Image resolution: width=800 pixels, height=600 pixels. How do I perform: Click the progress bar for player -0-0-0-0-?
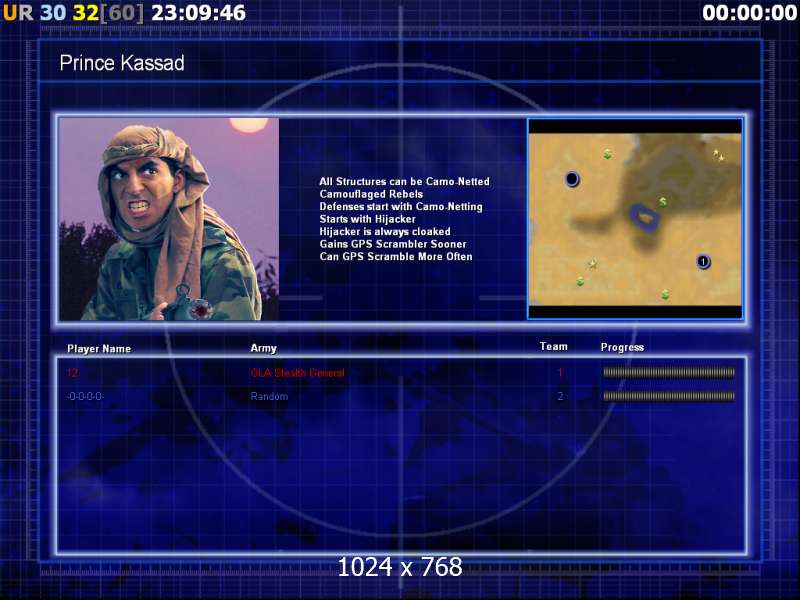(x=669, y=396)
